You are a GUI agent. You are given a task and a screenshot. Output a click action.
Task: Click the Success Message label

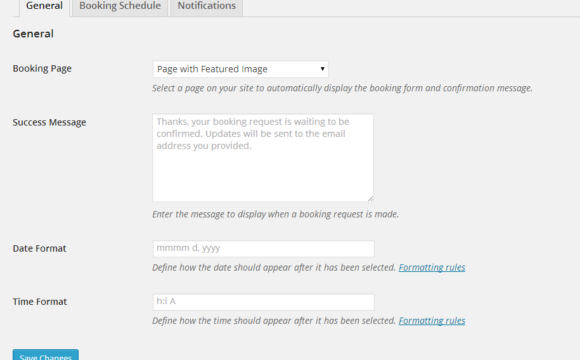click(x=49, y=122)
